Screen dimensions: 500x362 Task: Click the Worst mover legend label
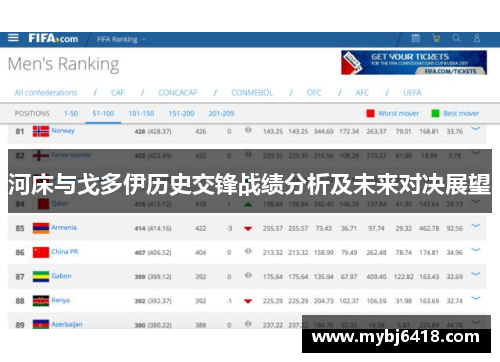point(398,113)
